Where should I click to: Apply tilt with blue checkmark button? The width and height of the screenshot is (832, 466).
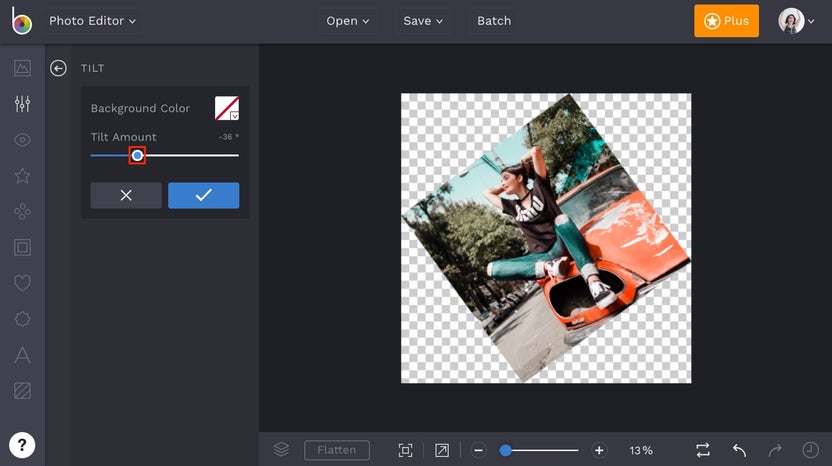pos(203,195)
